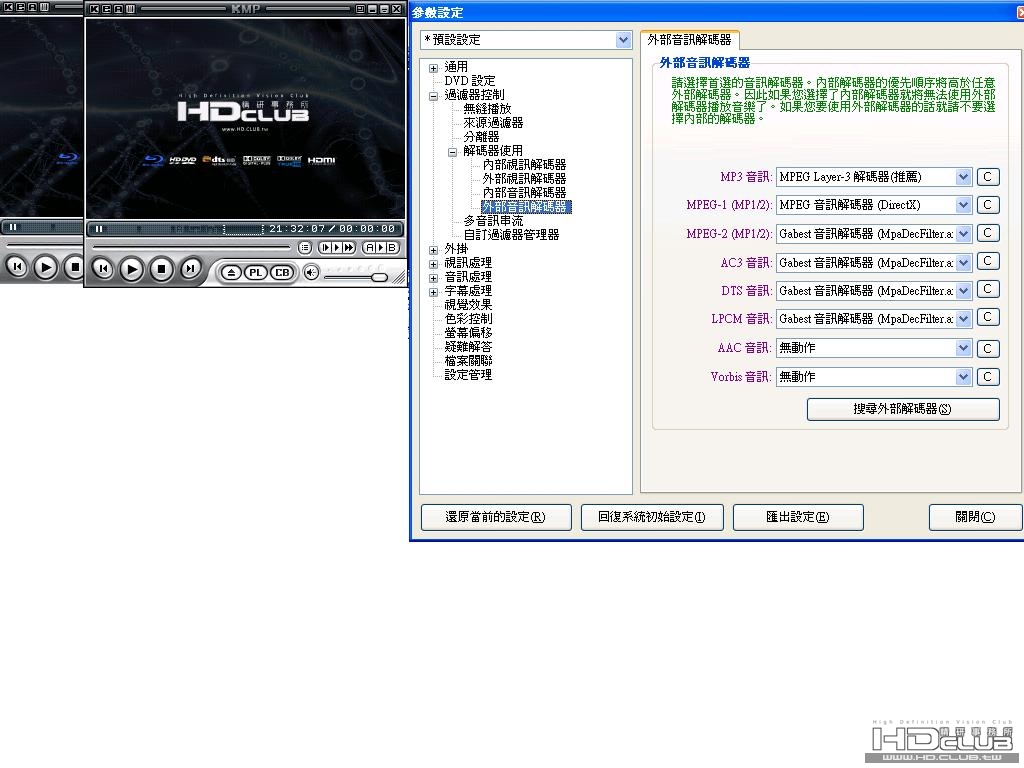
Task: Select 分離器 in settings tree
Action: click(481, 136)
